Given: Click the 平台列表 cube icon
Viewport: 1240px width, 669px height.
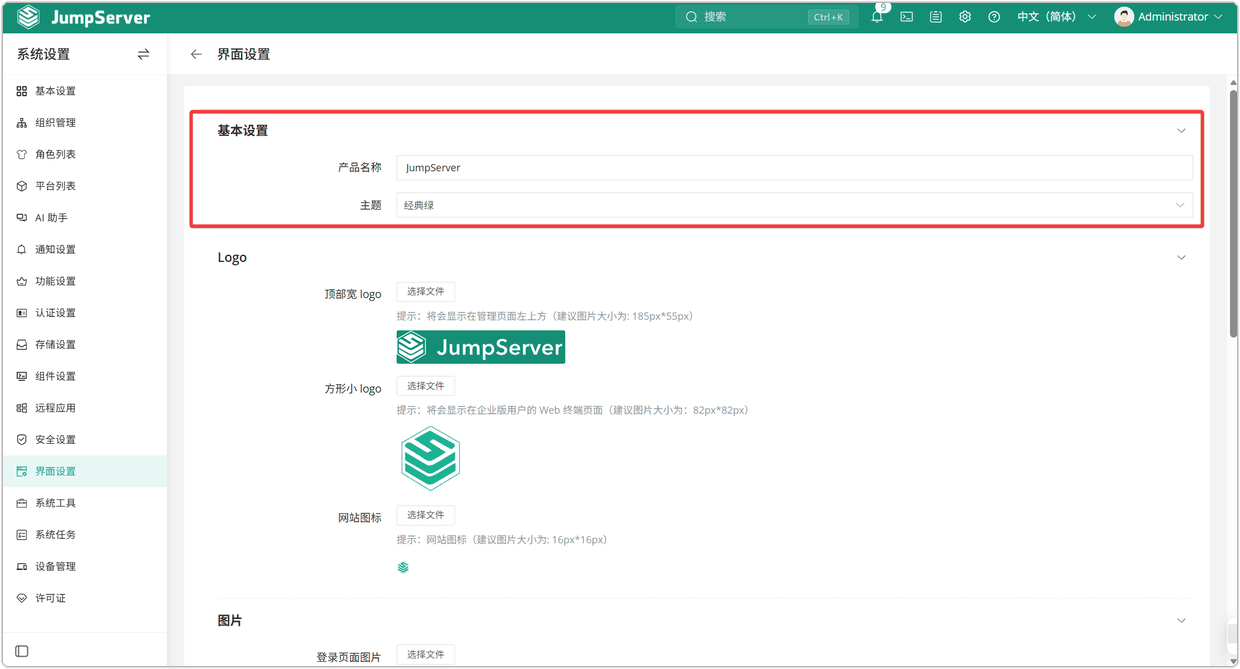Looking at the screenshot, I should click(x=22, y=186).
